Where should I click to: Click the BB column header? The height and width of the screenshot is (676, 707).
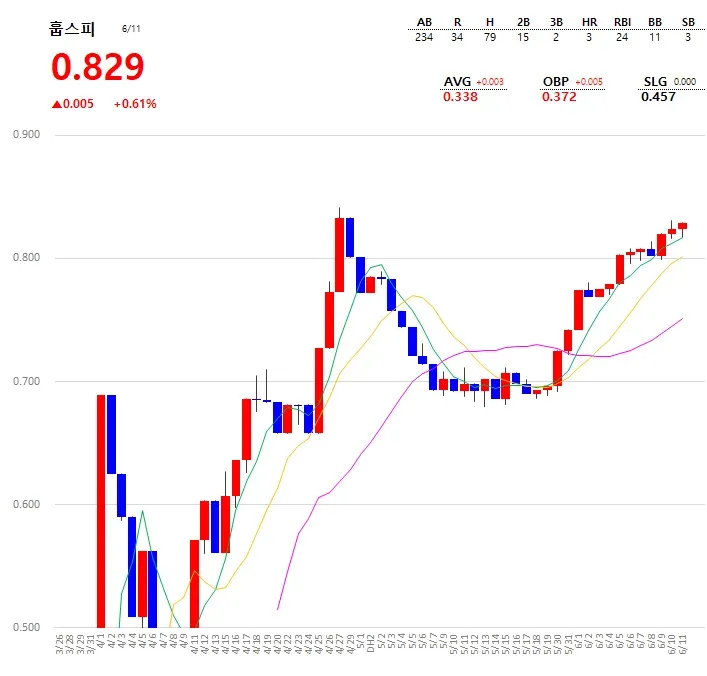[x=655, y=22]
